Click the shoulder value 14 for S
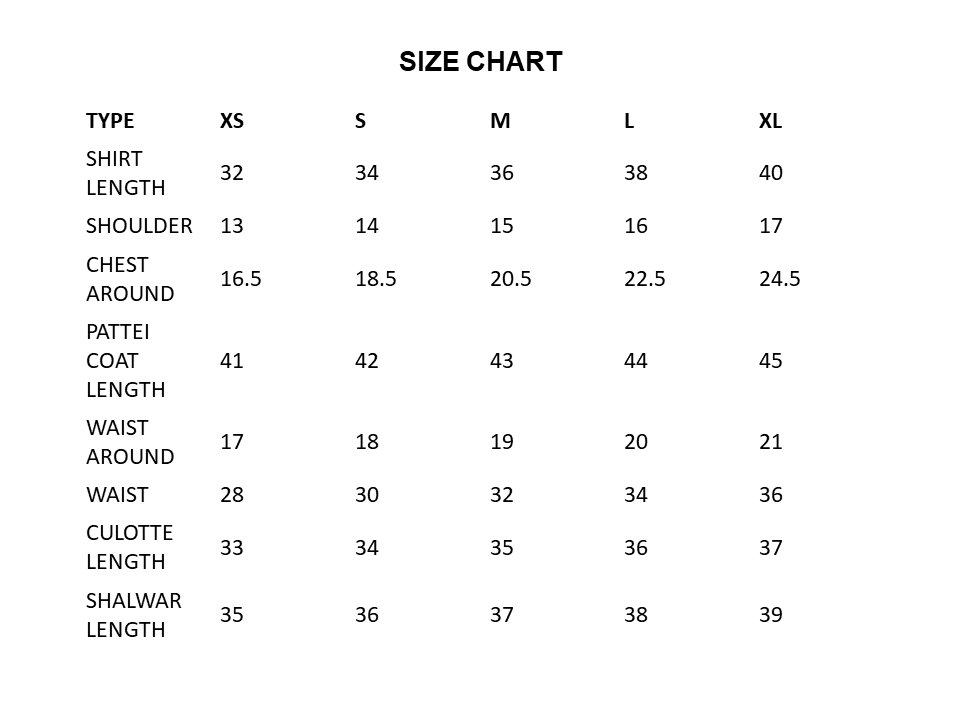Viewport: 960px width, 720px height. (x=367, y=226)
